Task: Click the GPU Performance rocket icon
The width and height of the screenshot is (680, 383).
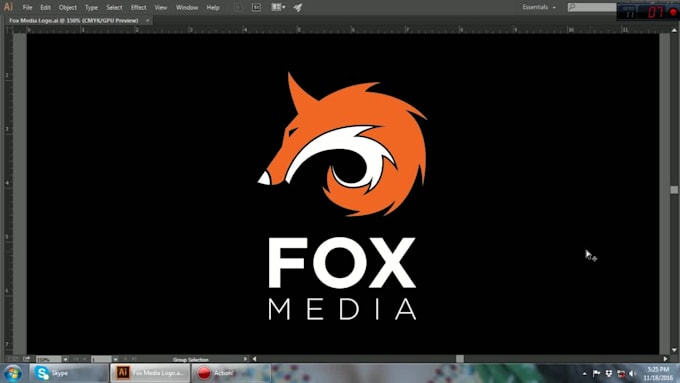Action: pos(298,7)
